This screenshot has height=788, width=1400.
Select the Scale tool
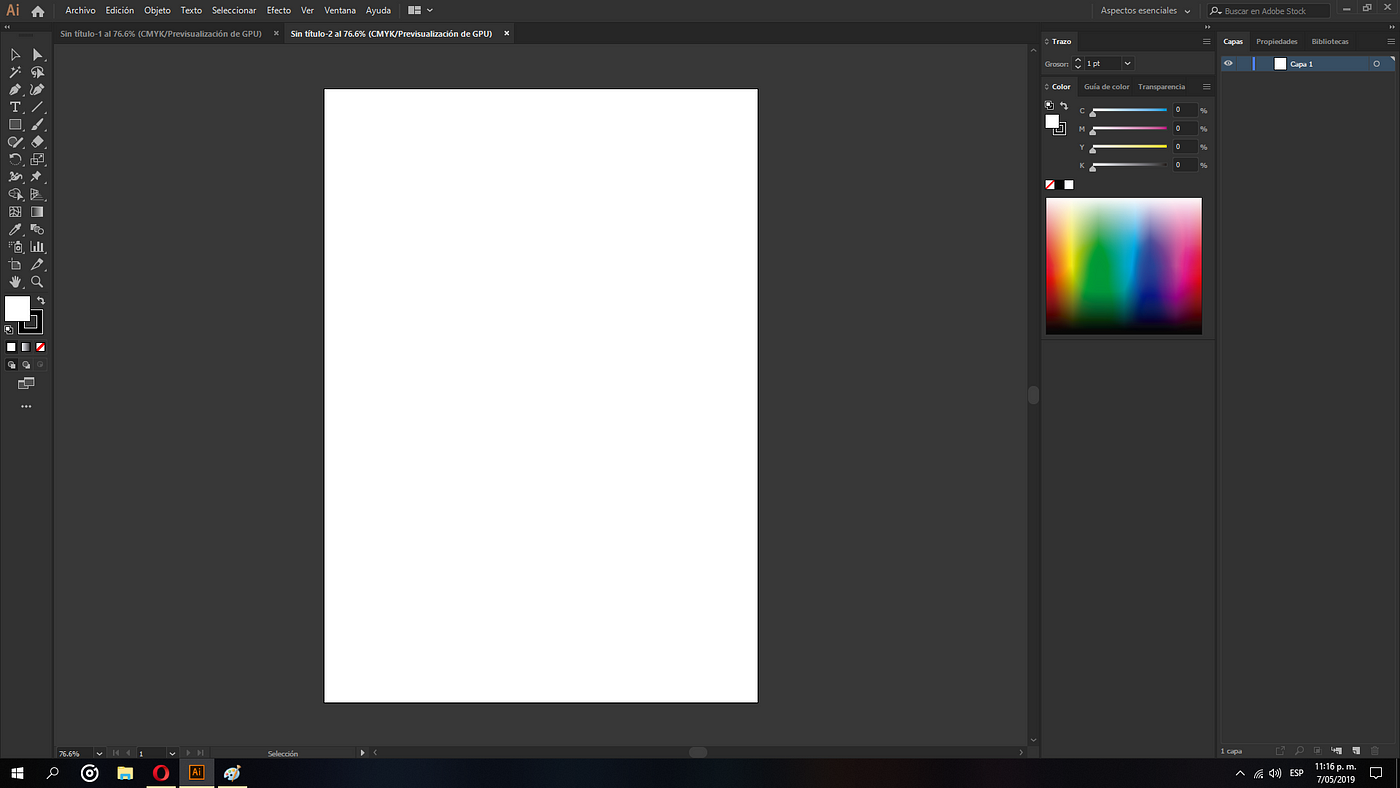(37, 159)
